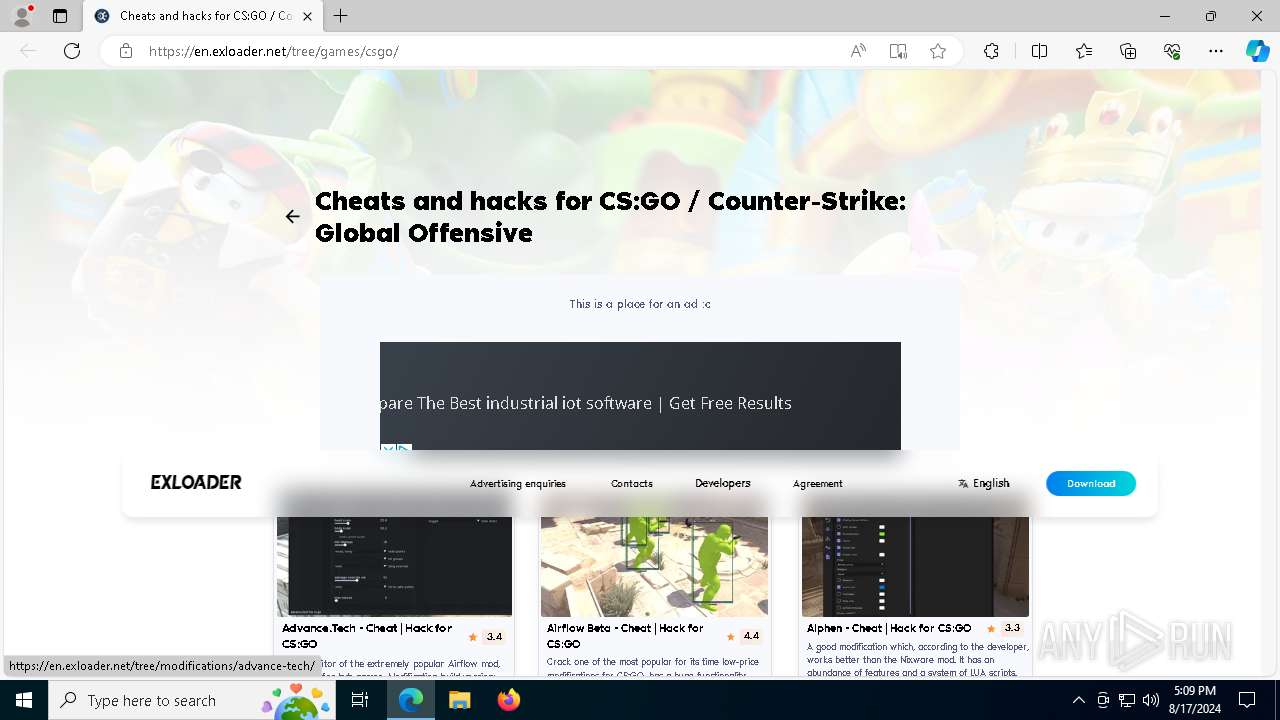
Task: Go back using page arrow beside heading
Action: [x=292, y=216]
